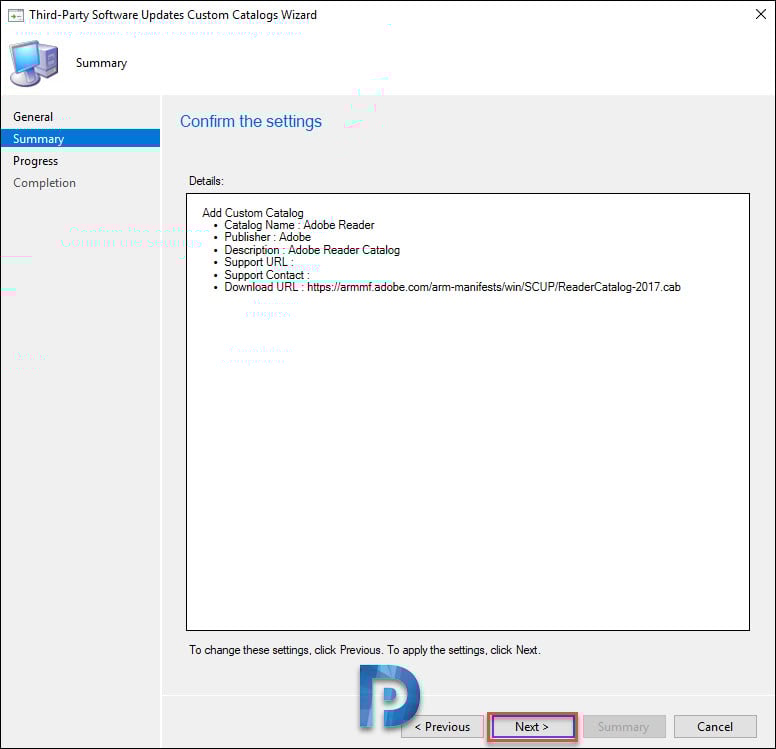The width and height of the screenshot is (776, 749).
Task: Click the wizard title bar icon
Action: (x=16, y=16)
